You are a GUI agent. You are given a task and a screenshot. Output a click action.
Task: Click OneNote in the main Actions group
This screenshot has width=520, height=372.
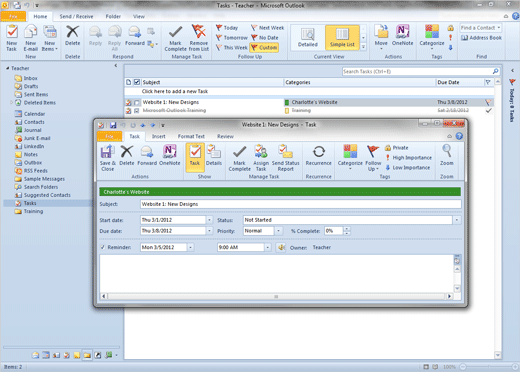click(402, 36)
